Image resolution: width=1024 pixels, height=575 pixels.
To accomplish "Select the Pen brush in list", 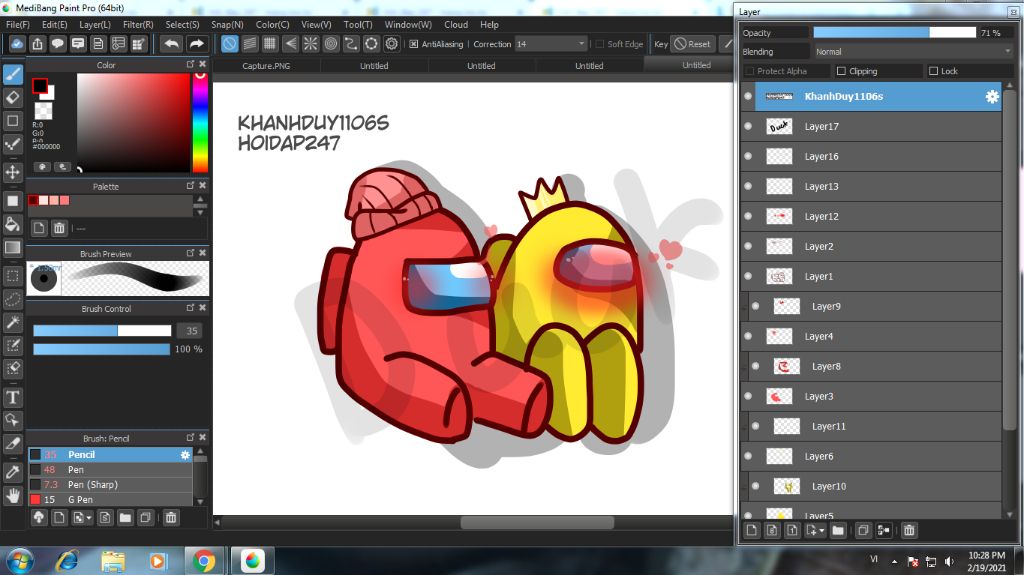I will click(x=110, y=470).
